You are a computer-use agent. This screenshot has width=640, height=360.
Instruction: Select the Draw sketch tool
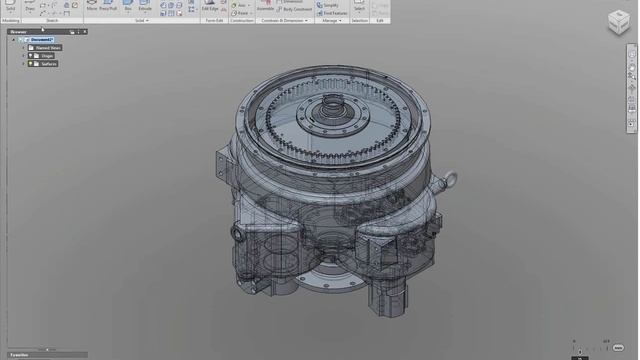click(30, 6)
